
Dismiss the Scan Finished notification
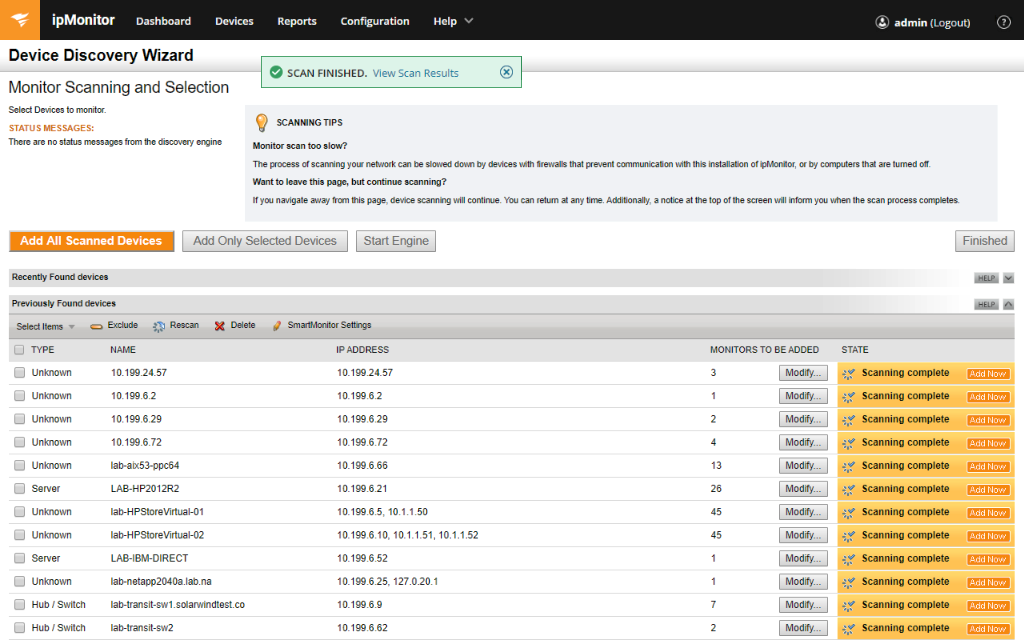[506, 72]
